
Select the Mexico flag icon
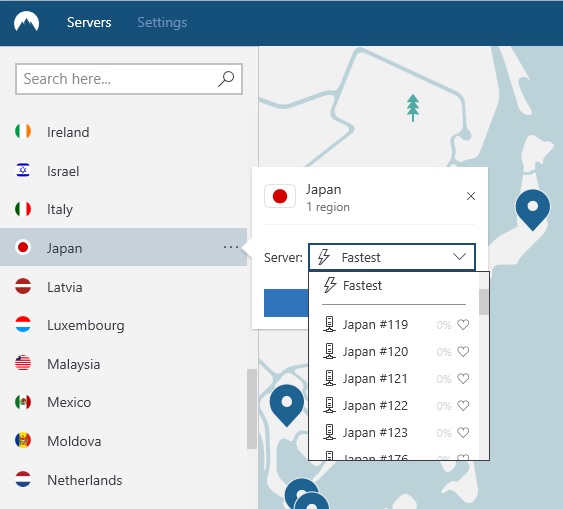[x=23, y=402]
